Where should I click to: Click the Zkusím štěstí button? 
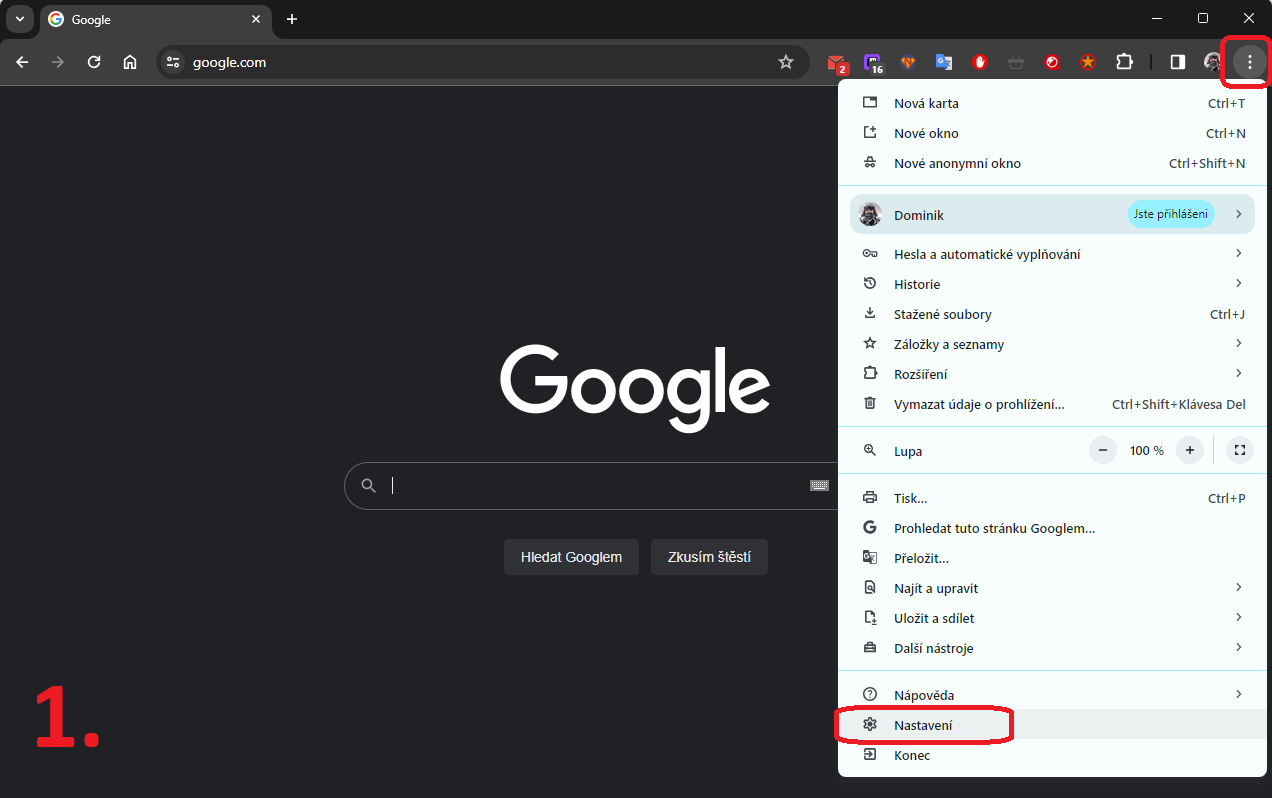click(709, 557)
